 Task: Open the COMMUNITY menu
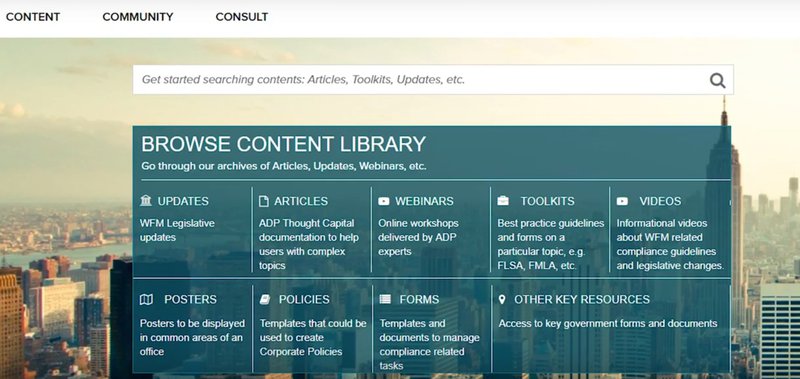(138, 17)
